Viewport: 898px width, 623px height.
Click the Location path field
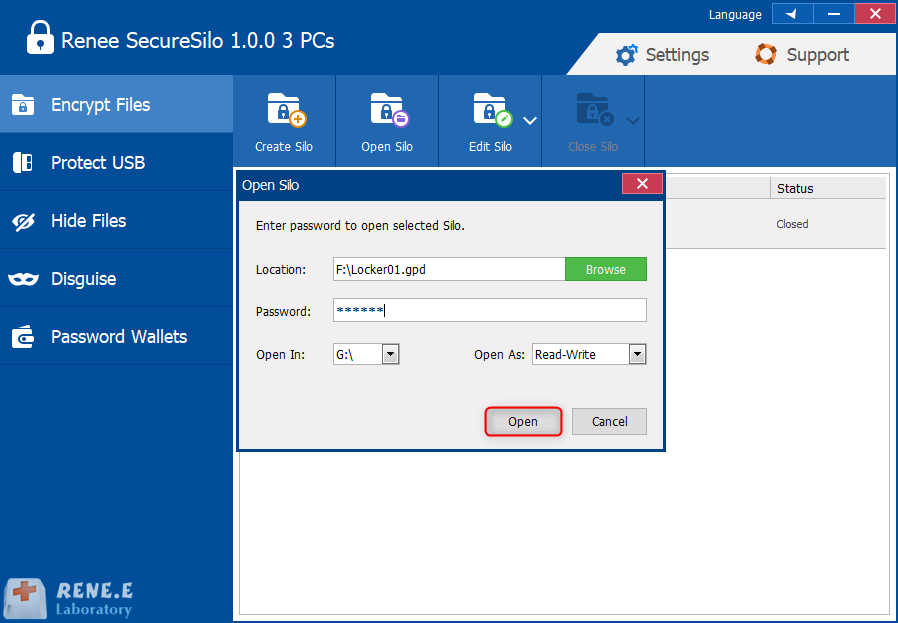point(448,269)
